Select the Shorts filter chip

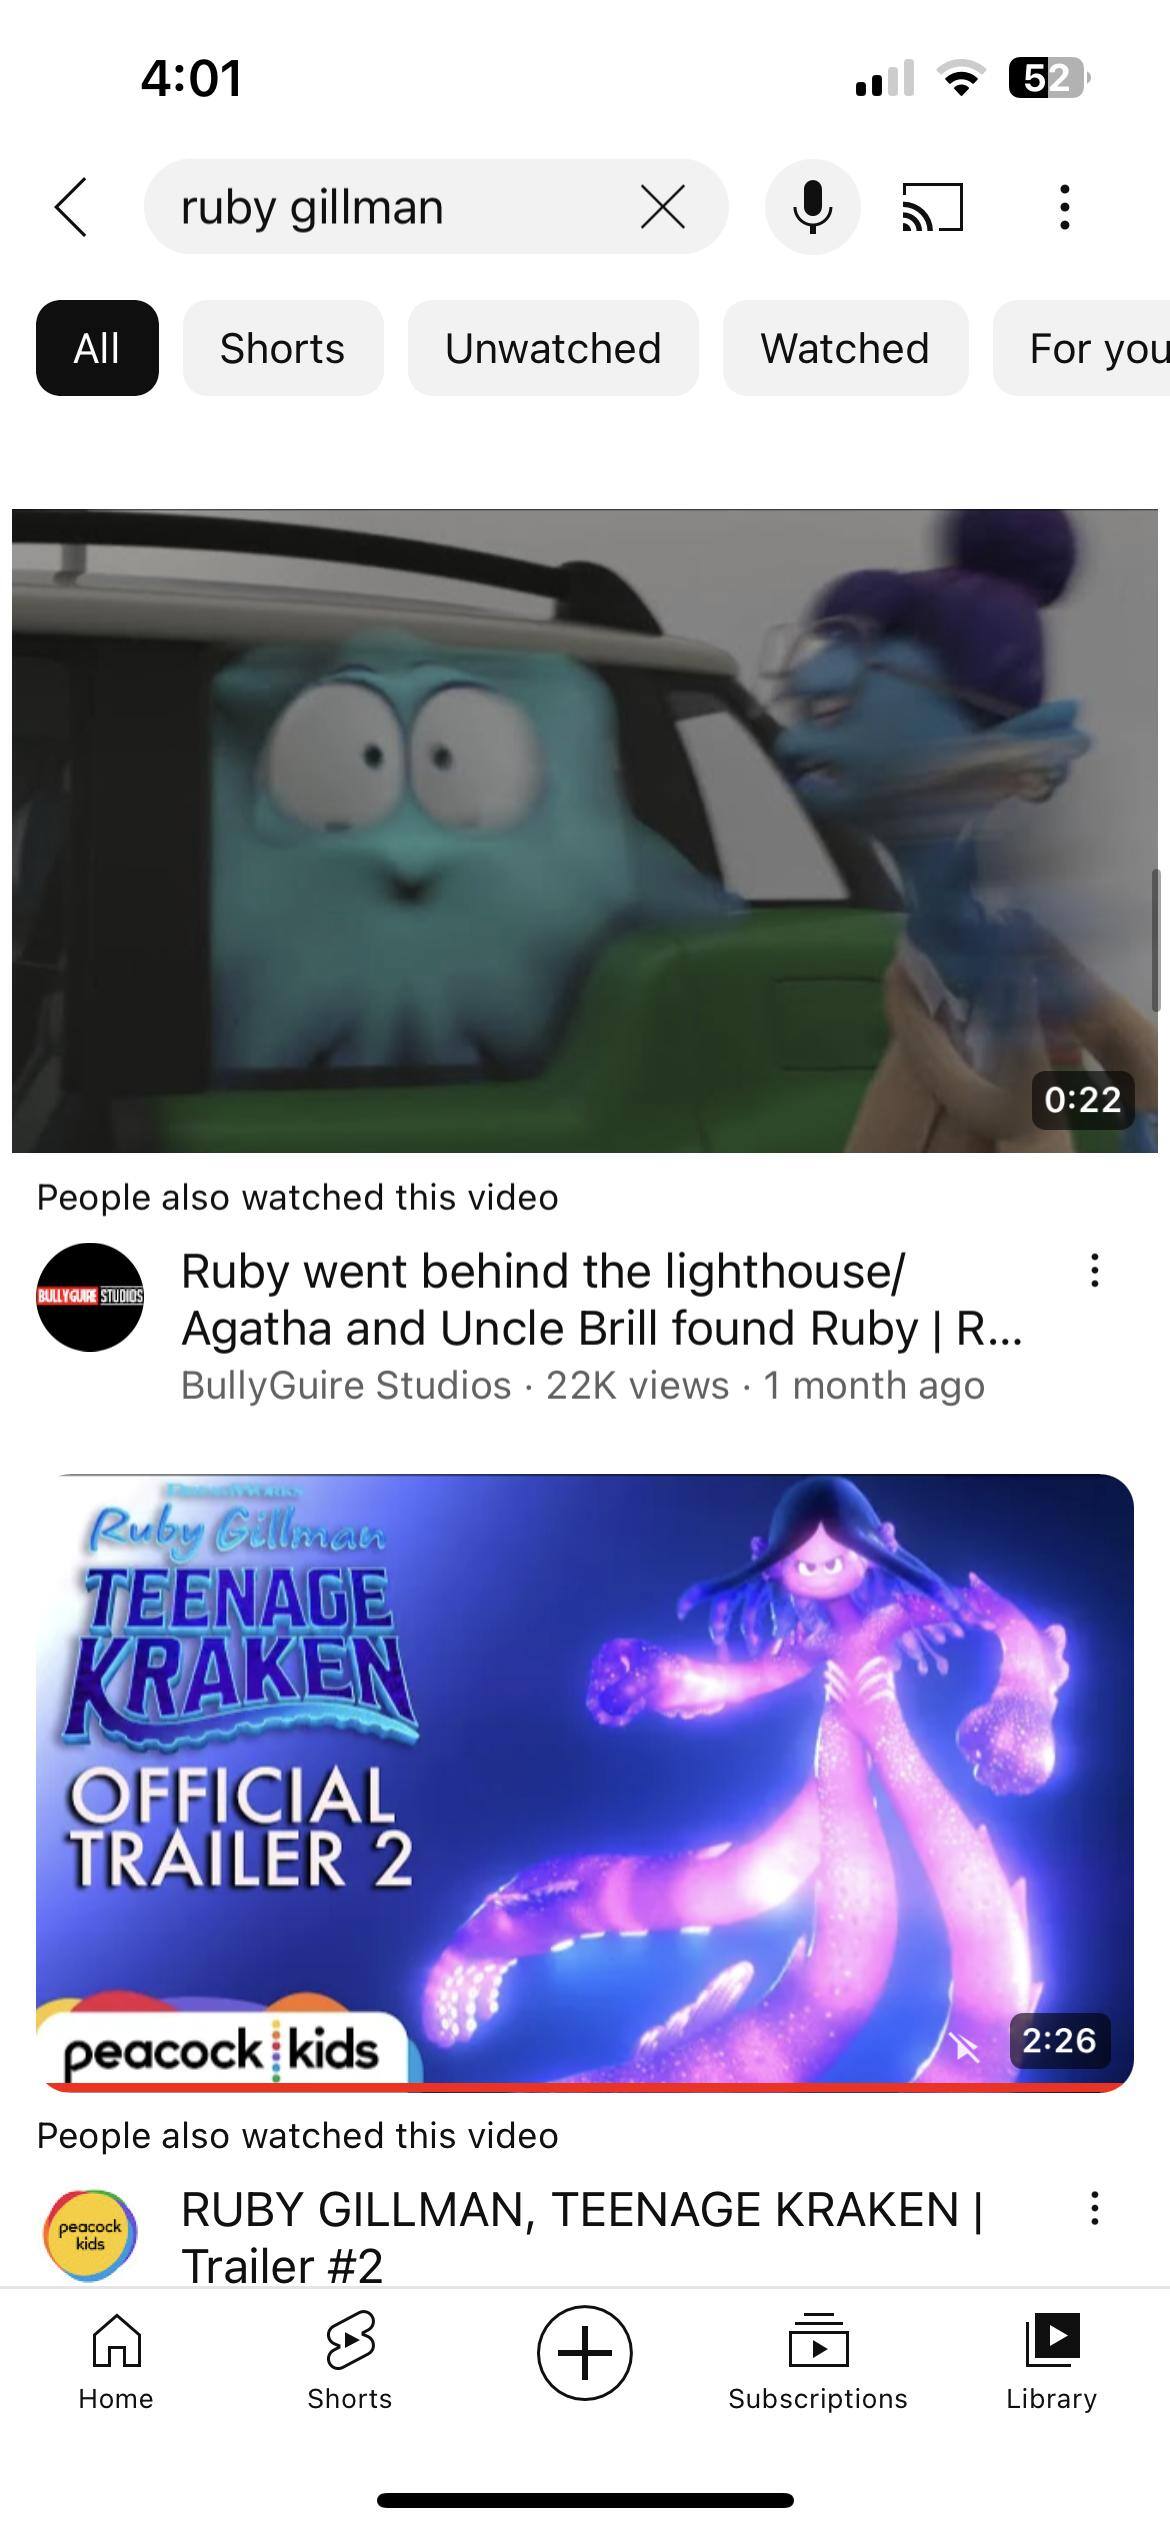coord(283,348)
